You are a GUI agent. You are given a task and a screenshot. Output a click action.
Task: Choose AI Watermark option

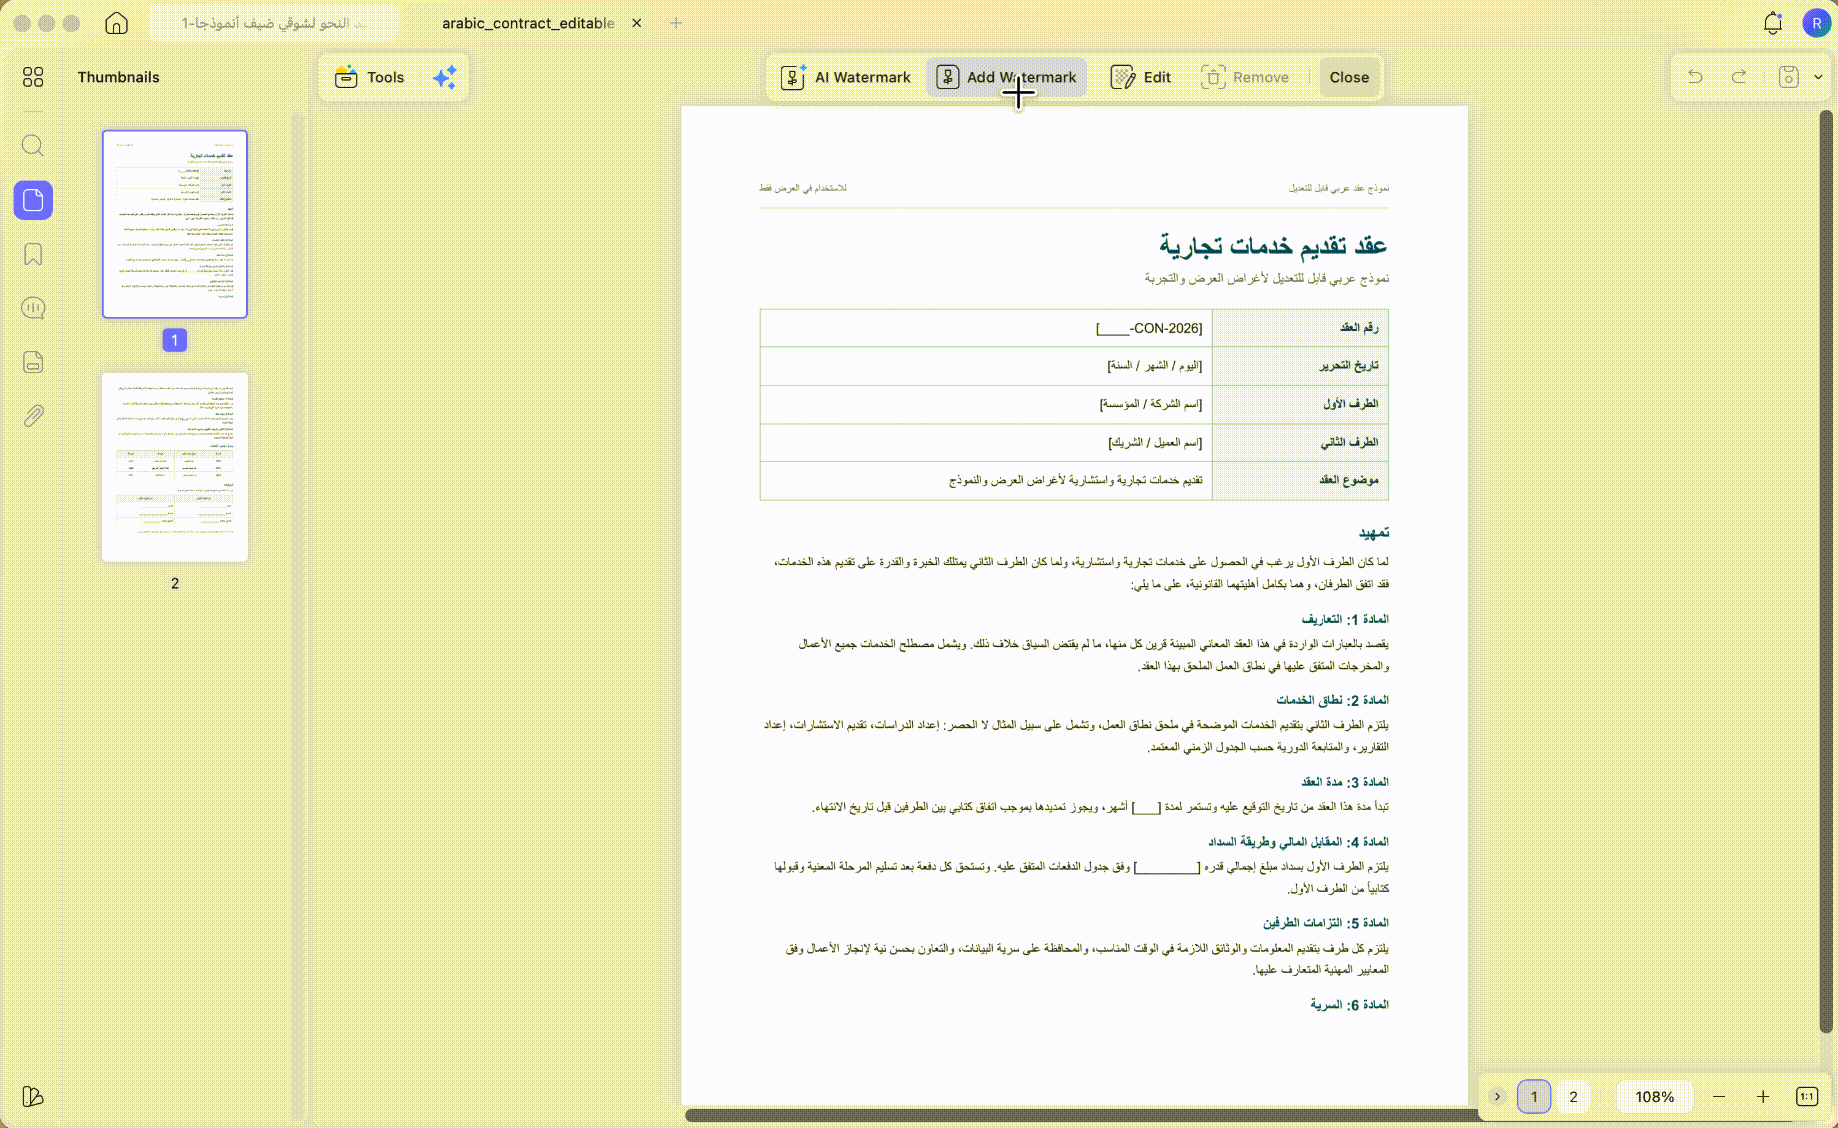[x=846, y=77]
